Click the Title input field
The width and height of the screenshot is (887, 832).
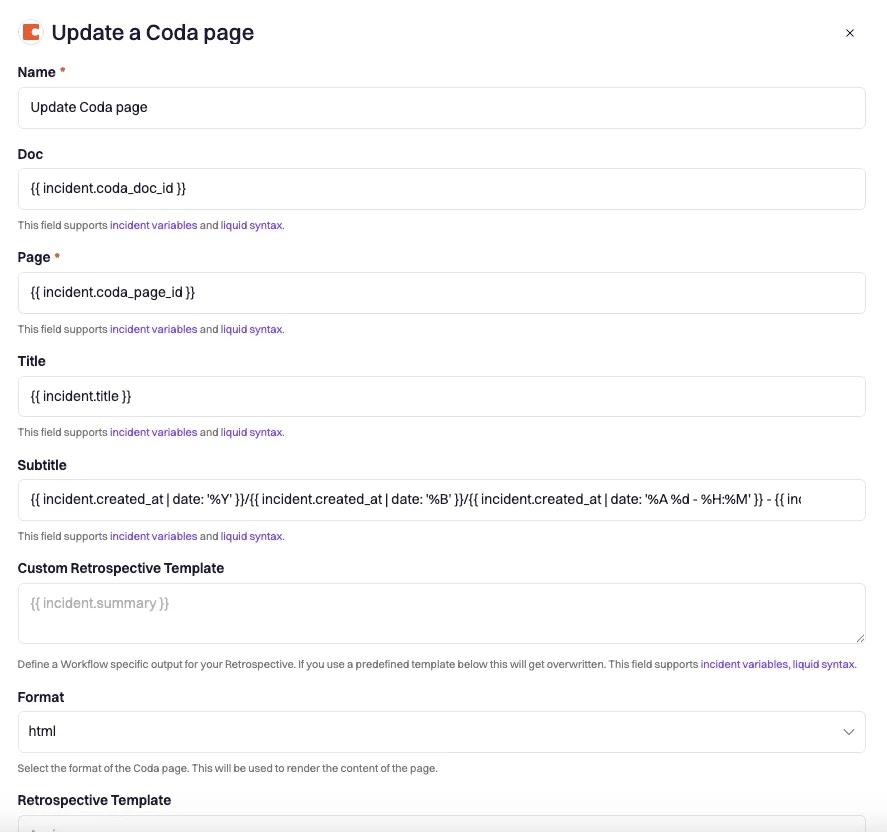click(x=441, y=396)
